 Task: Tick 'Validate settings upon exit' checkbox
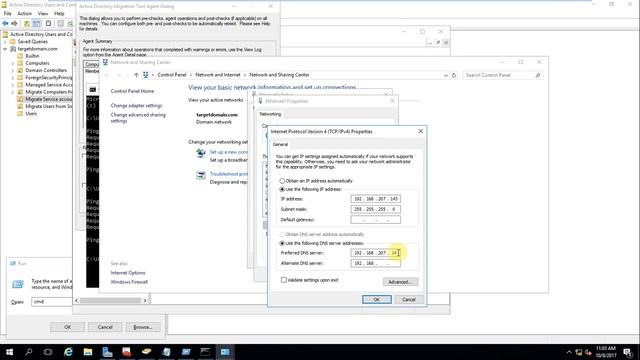point(284,280)
